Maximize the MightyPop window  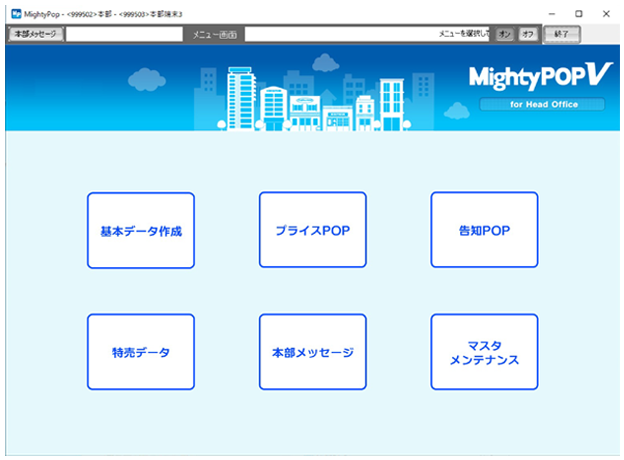(x=578, y=13)
